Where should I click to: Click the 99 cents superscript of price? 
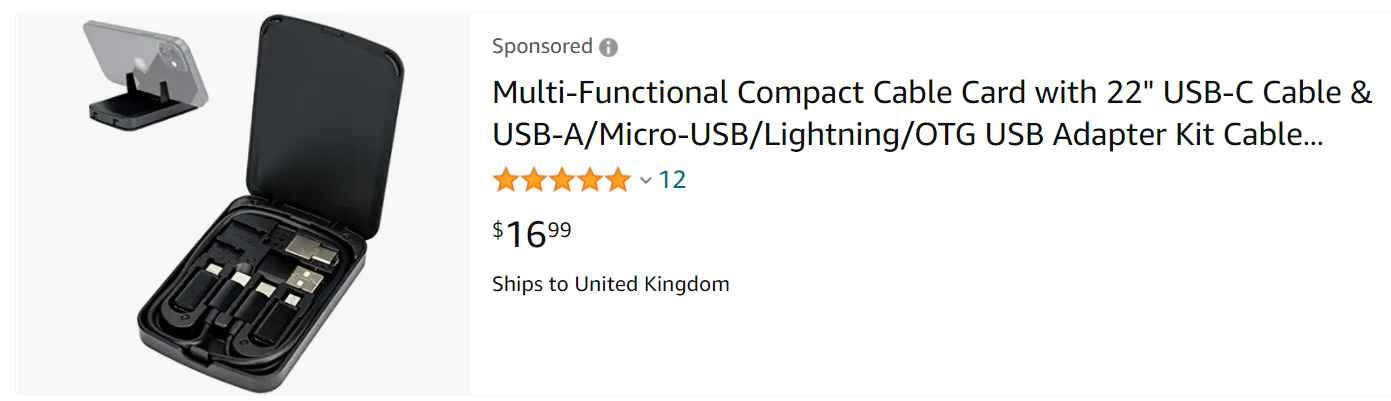pos(560,229)
